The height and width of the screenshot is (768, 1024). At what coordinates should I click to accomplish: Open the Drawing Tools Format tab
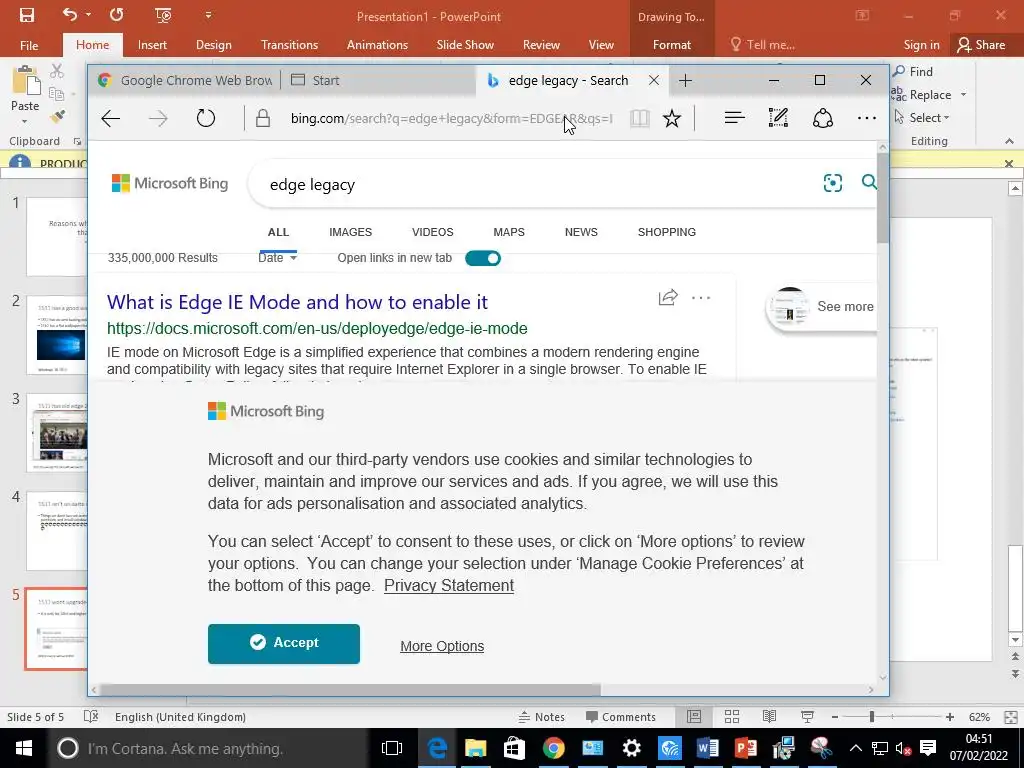[x=671, y=45]
